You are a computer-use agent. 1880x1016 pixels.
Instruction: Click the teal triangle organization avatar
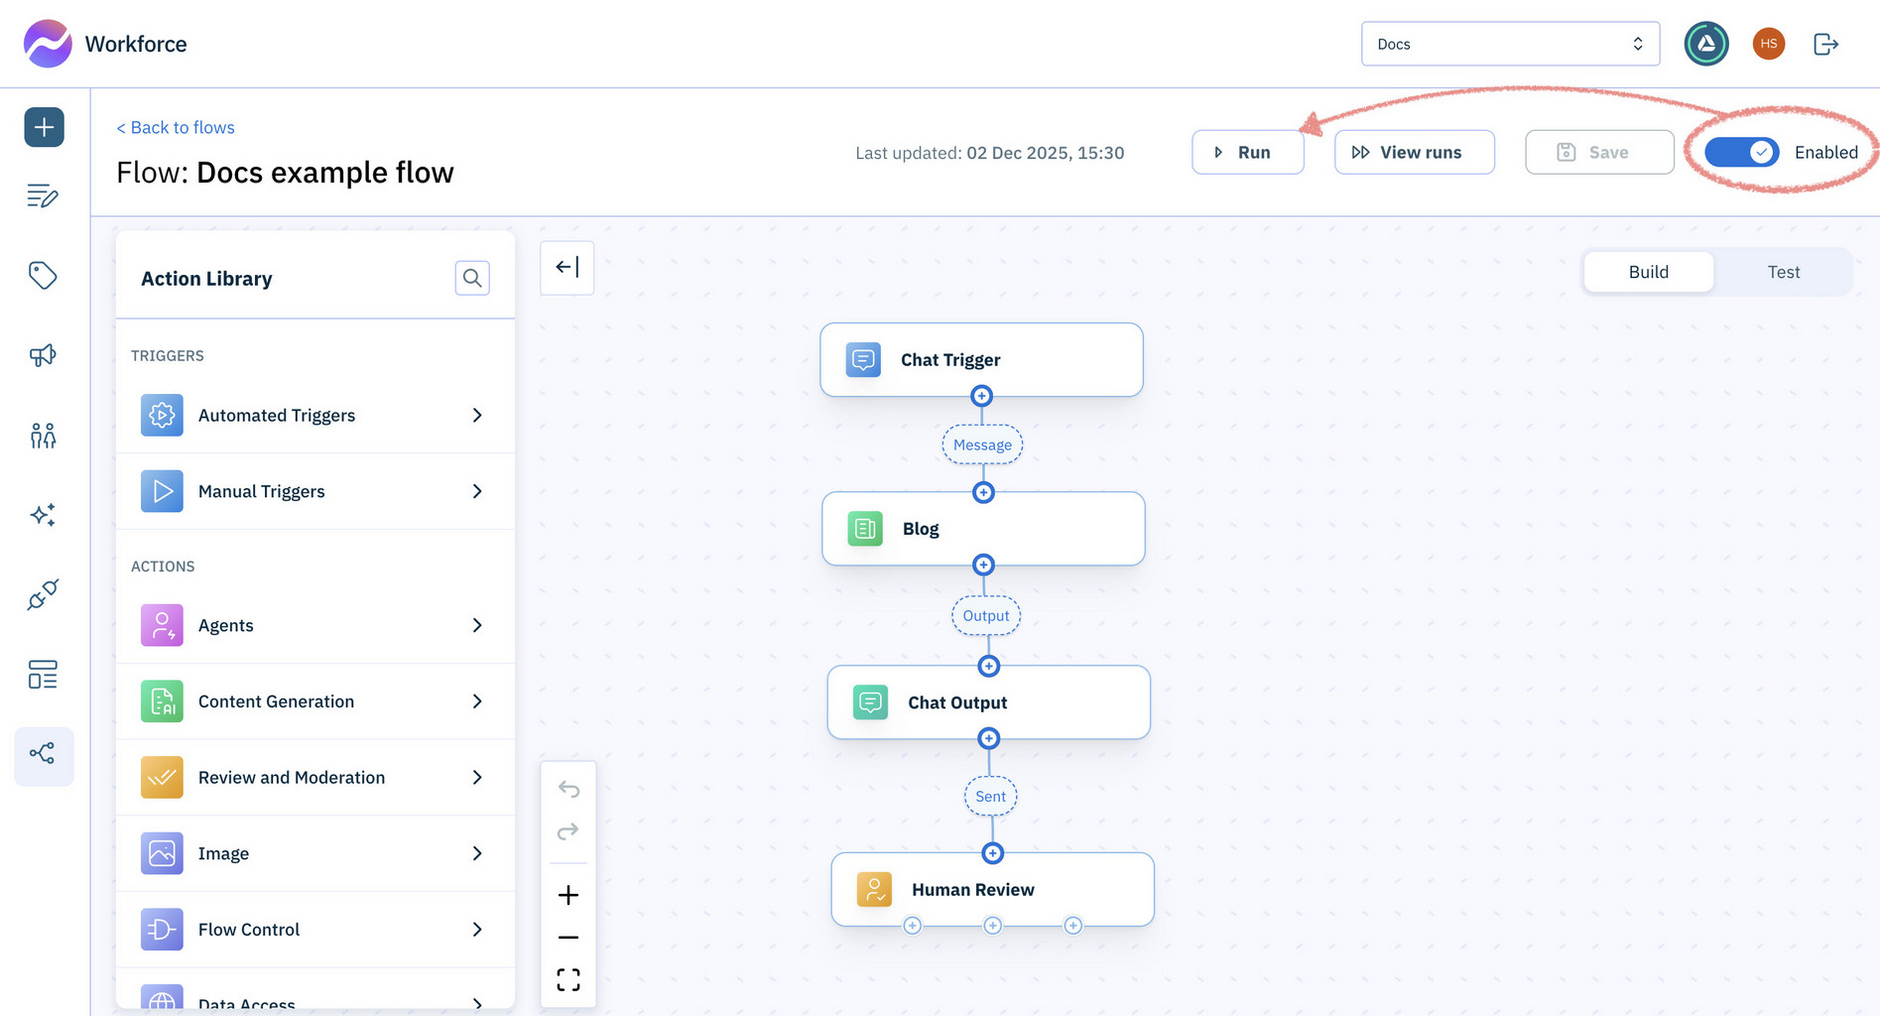tap(1706, 44)
